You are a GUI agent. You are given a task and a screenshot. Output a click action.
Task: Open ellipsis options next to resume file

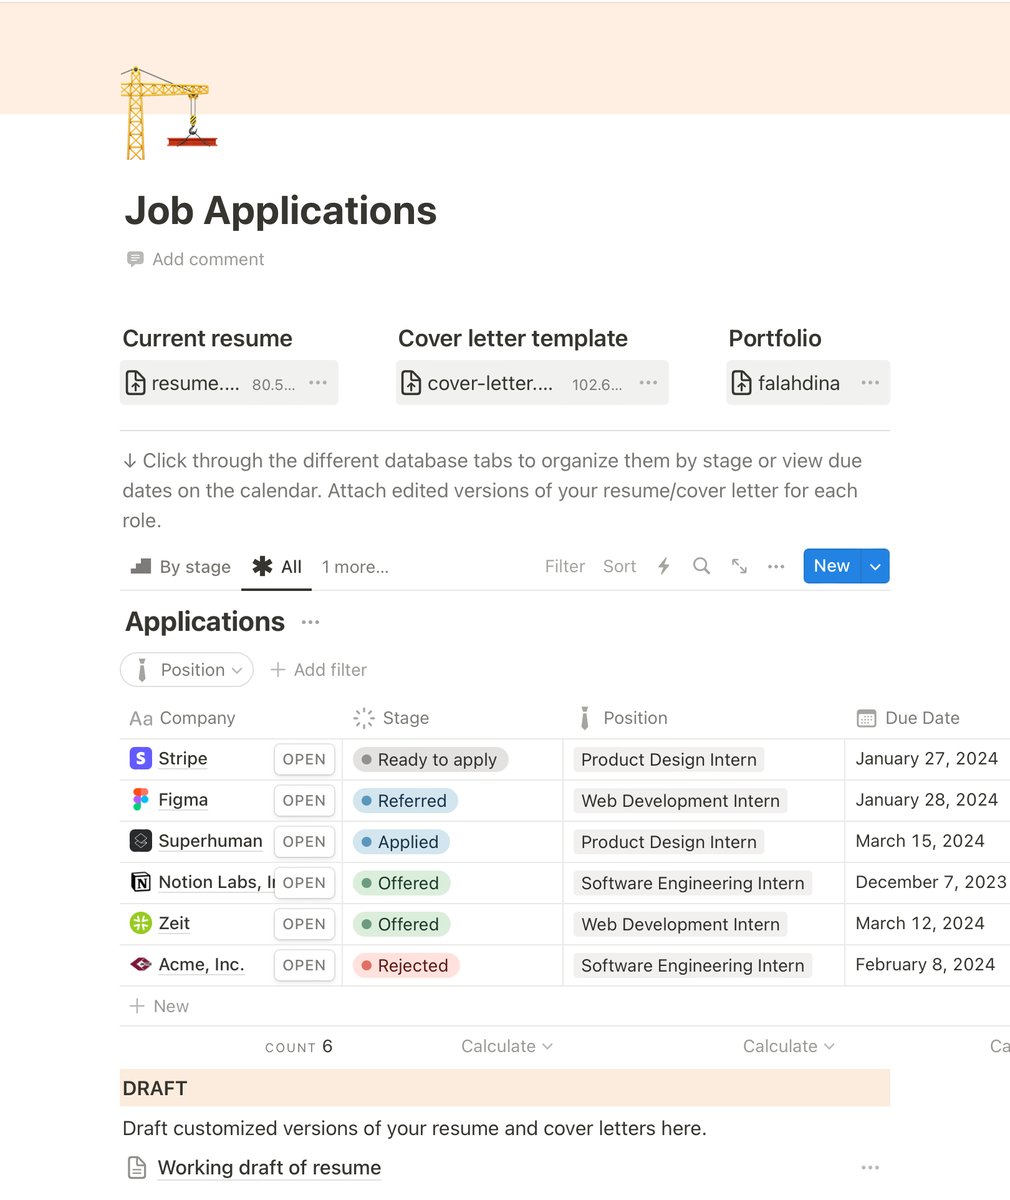[x=317, y=382]
